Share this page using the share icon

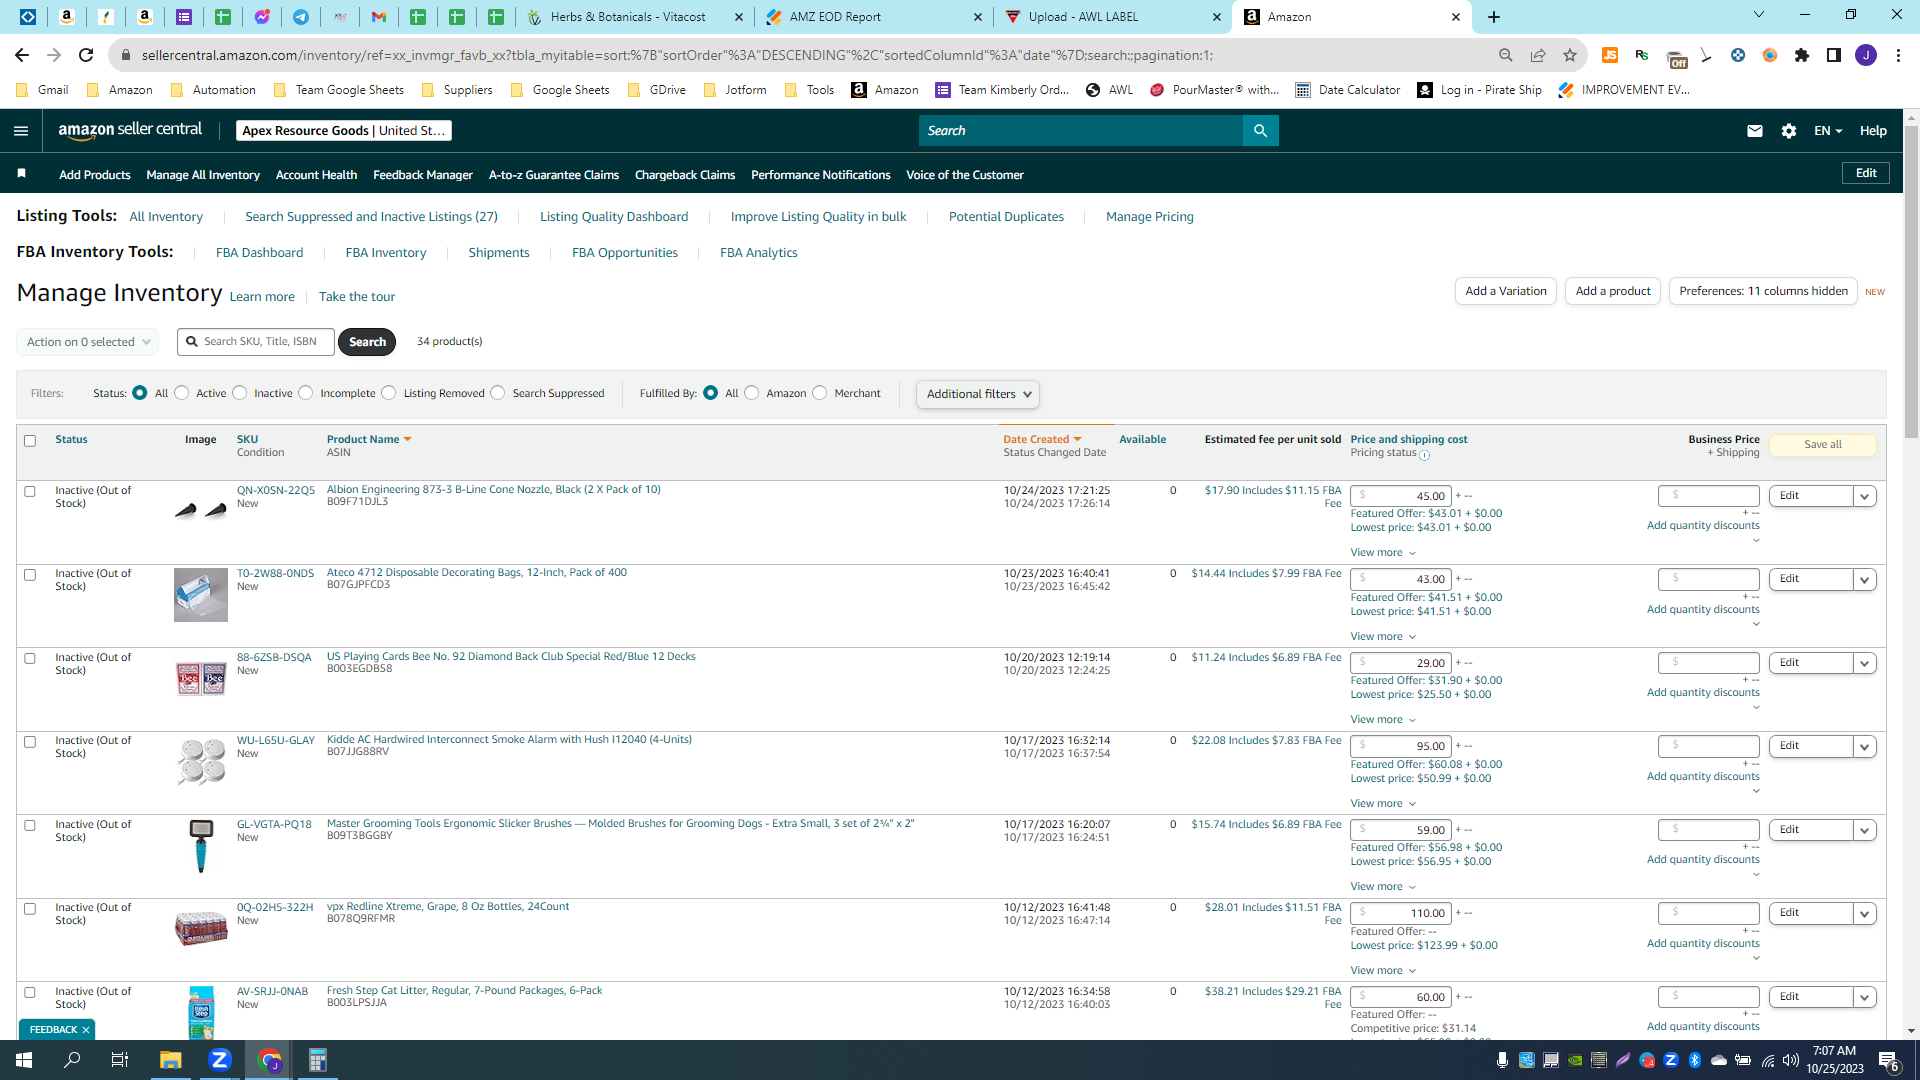(1538, 55)
